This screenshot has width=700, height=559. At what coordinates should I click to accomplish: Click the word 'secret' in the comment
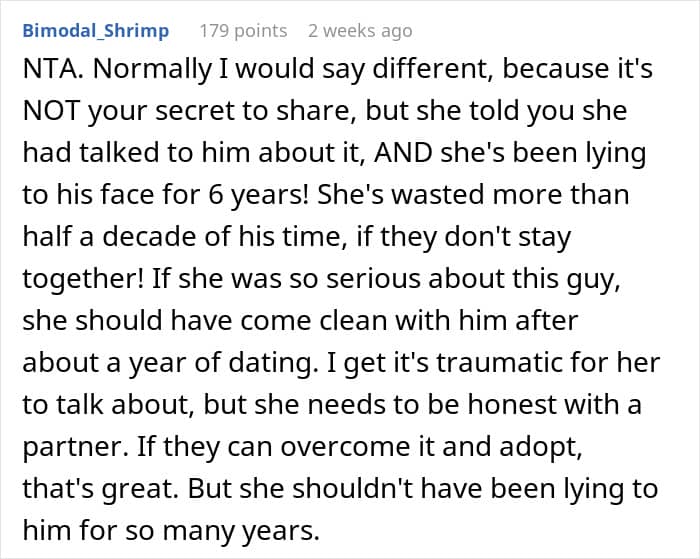195,111
